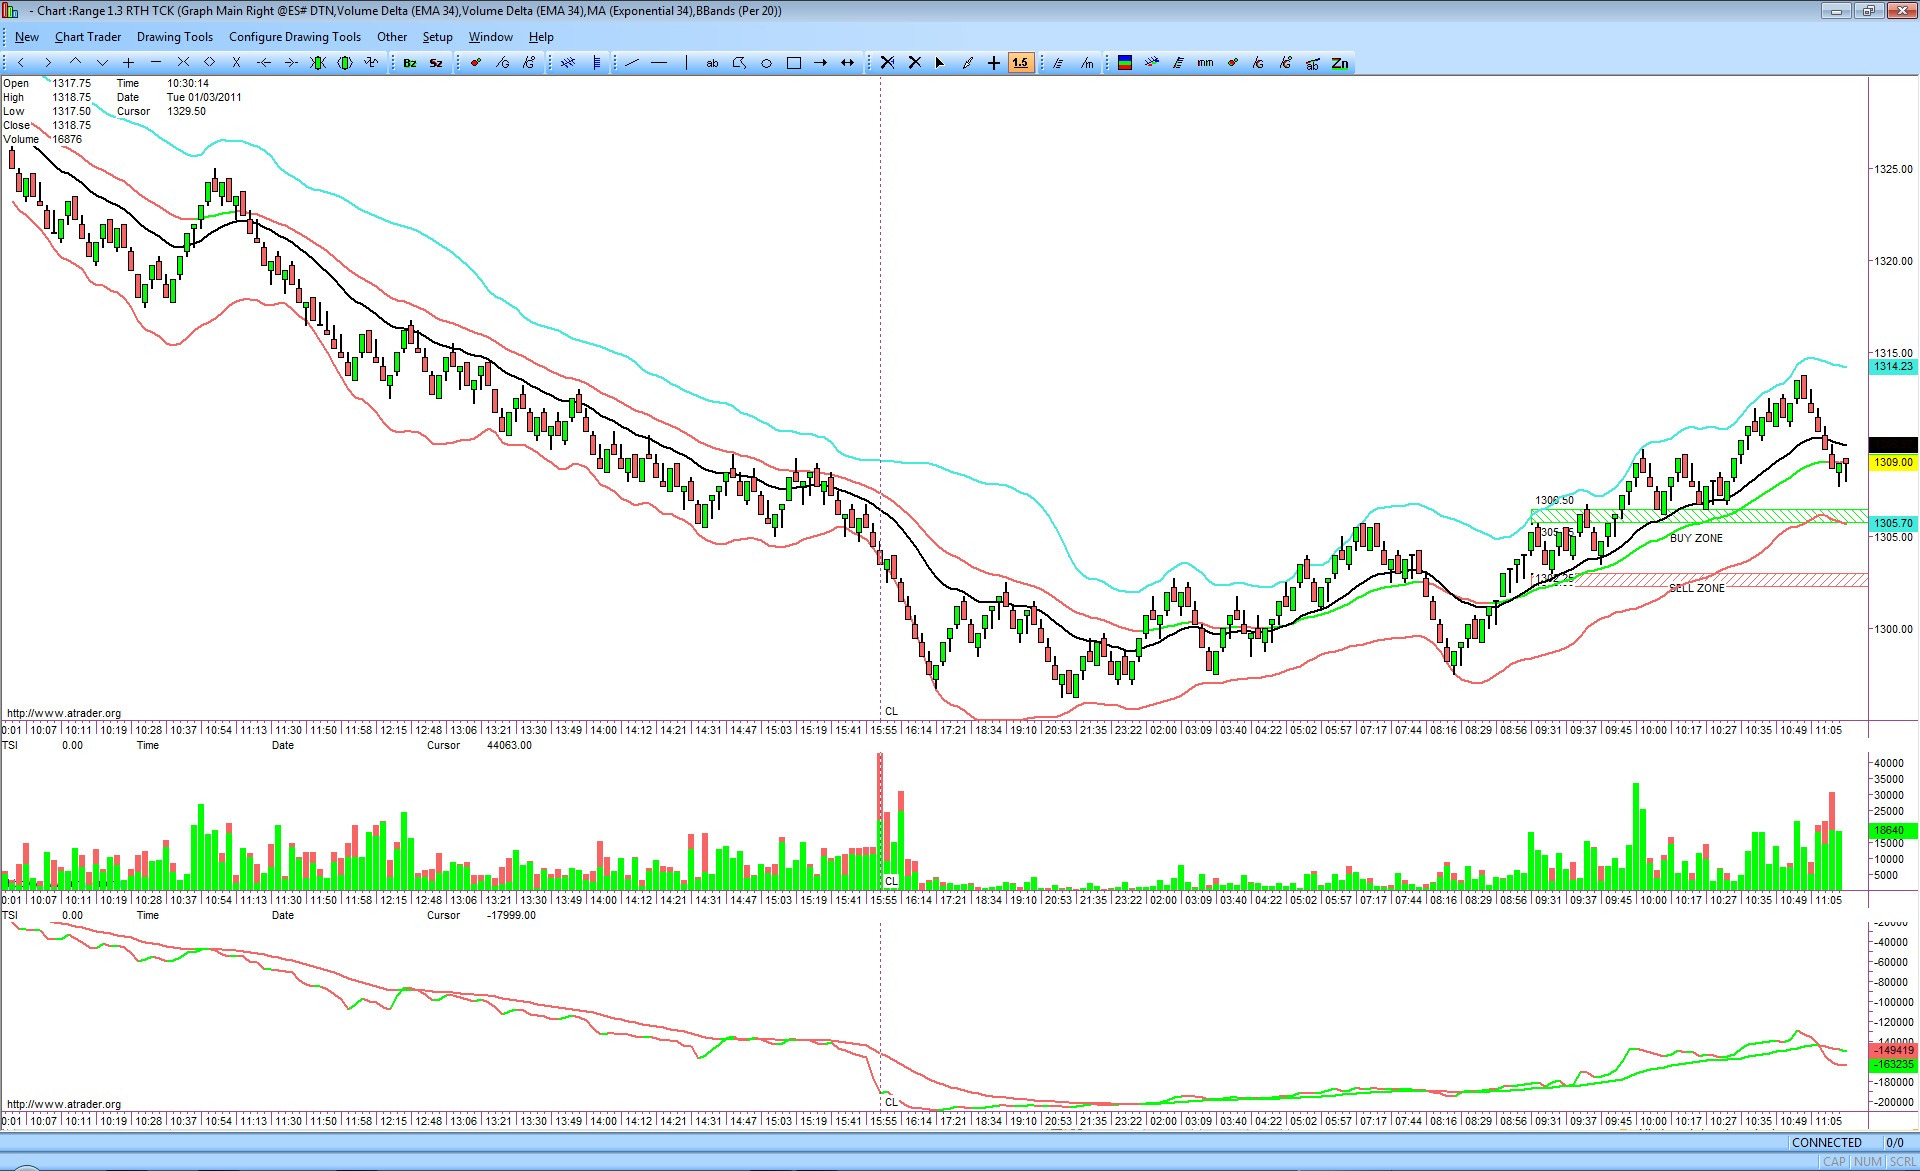Click the BUY ZONE label
1920x1171 pixels.
point(1696,538)
